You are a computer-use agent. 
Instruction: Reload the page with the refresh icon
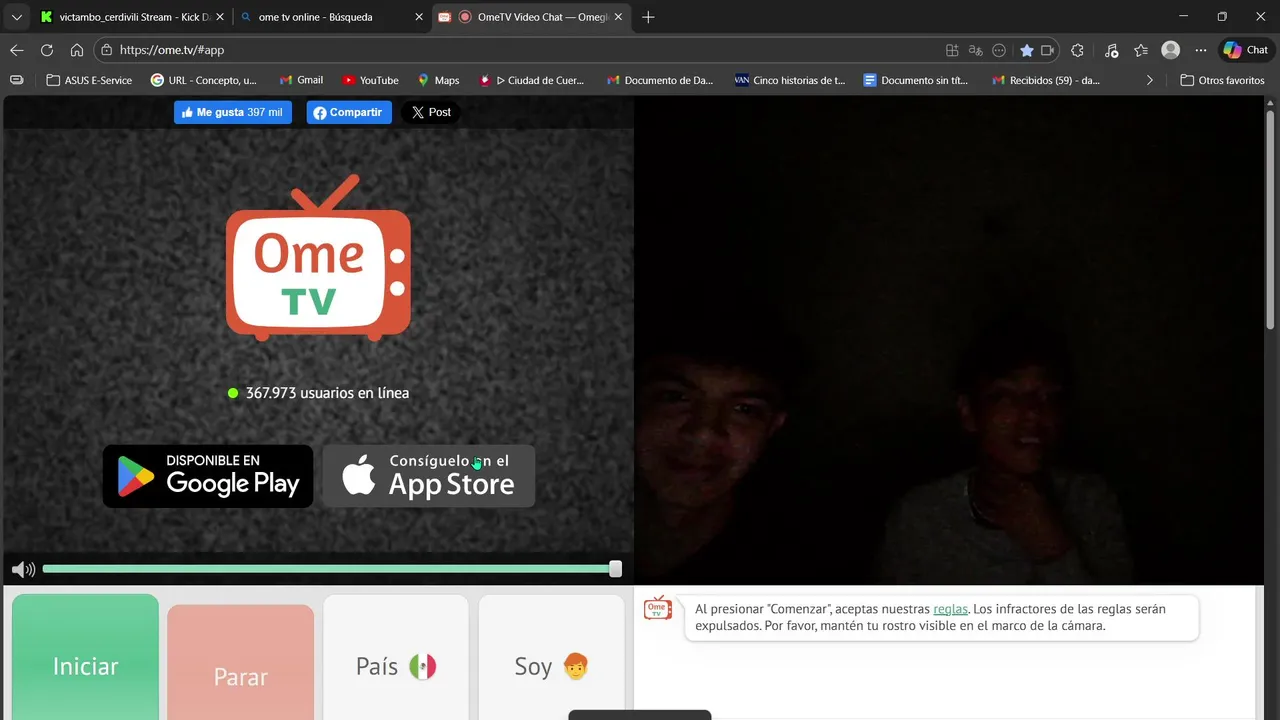click(47, 50)
